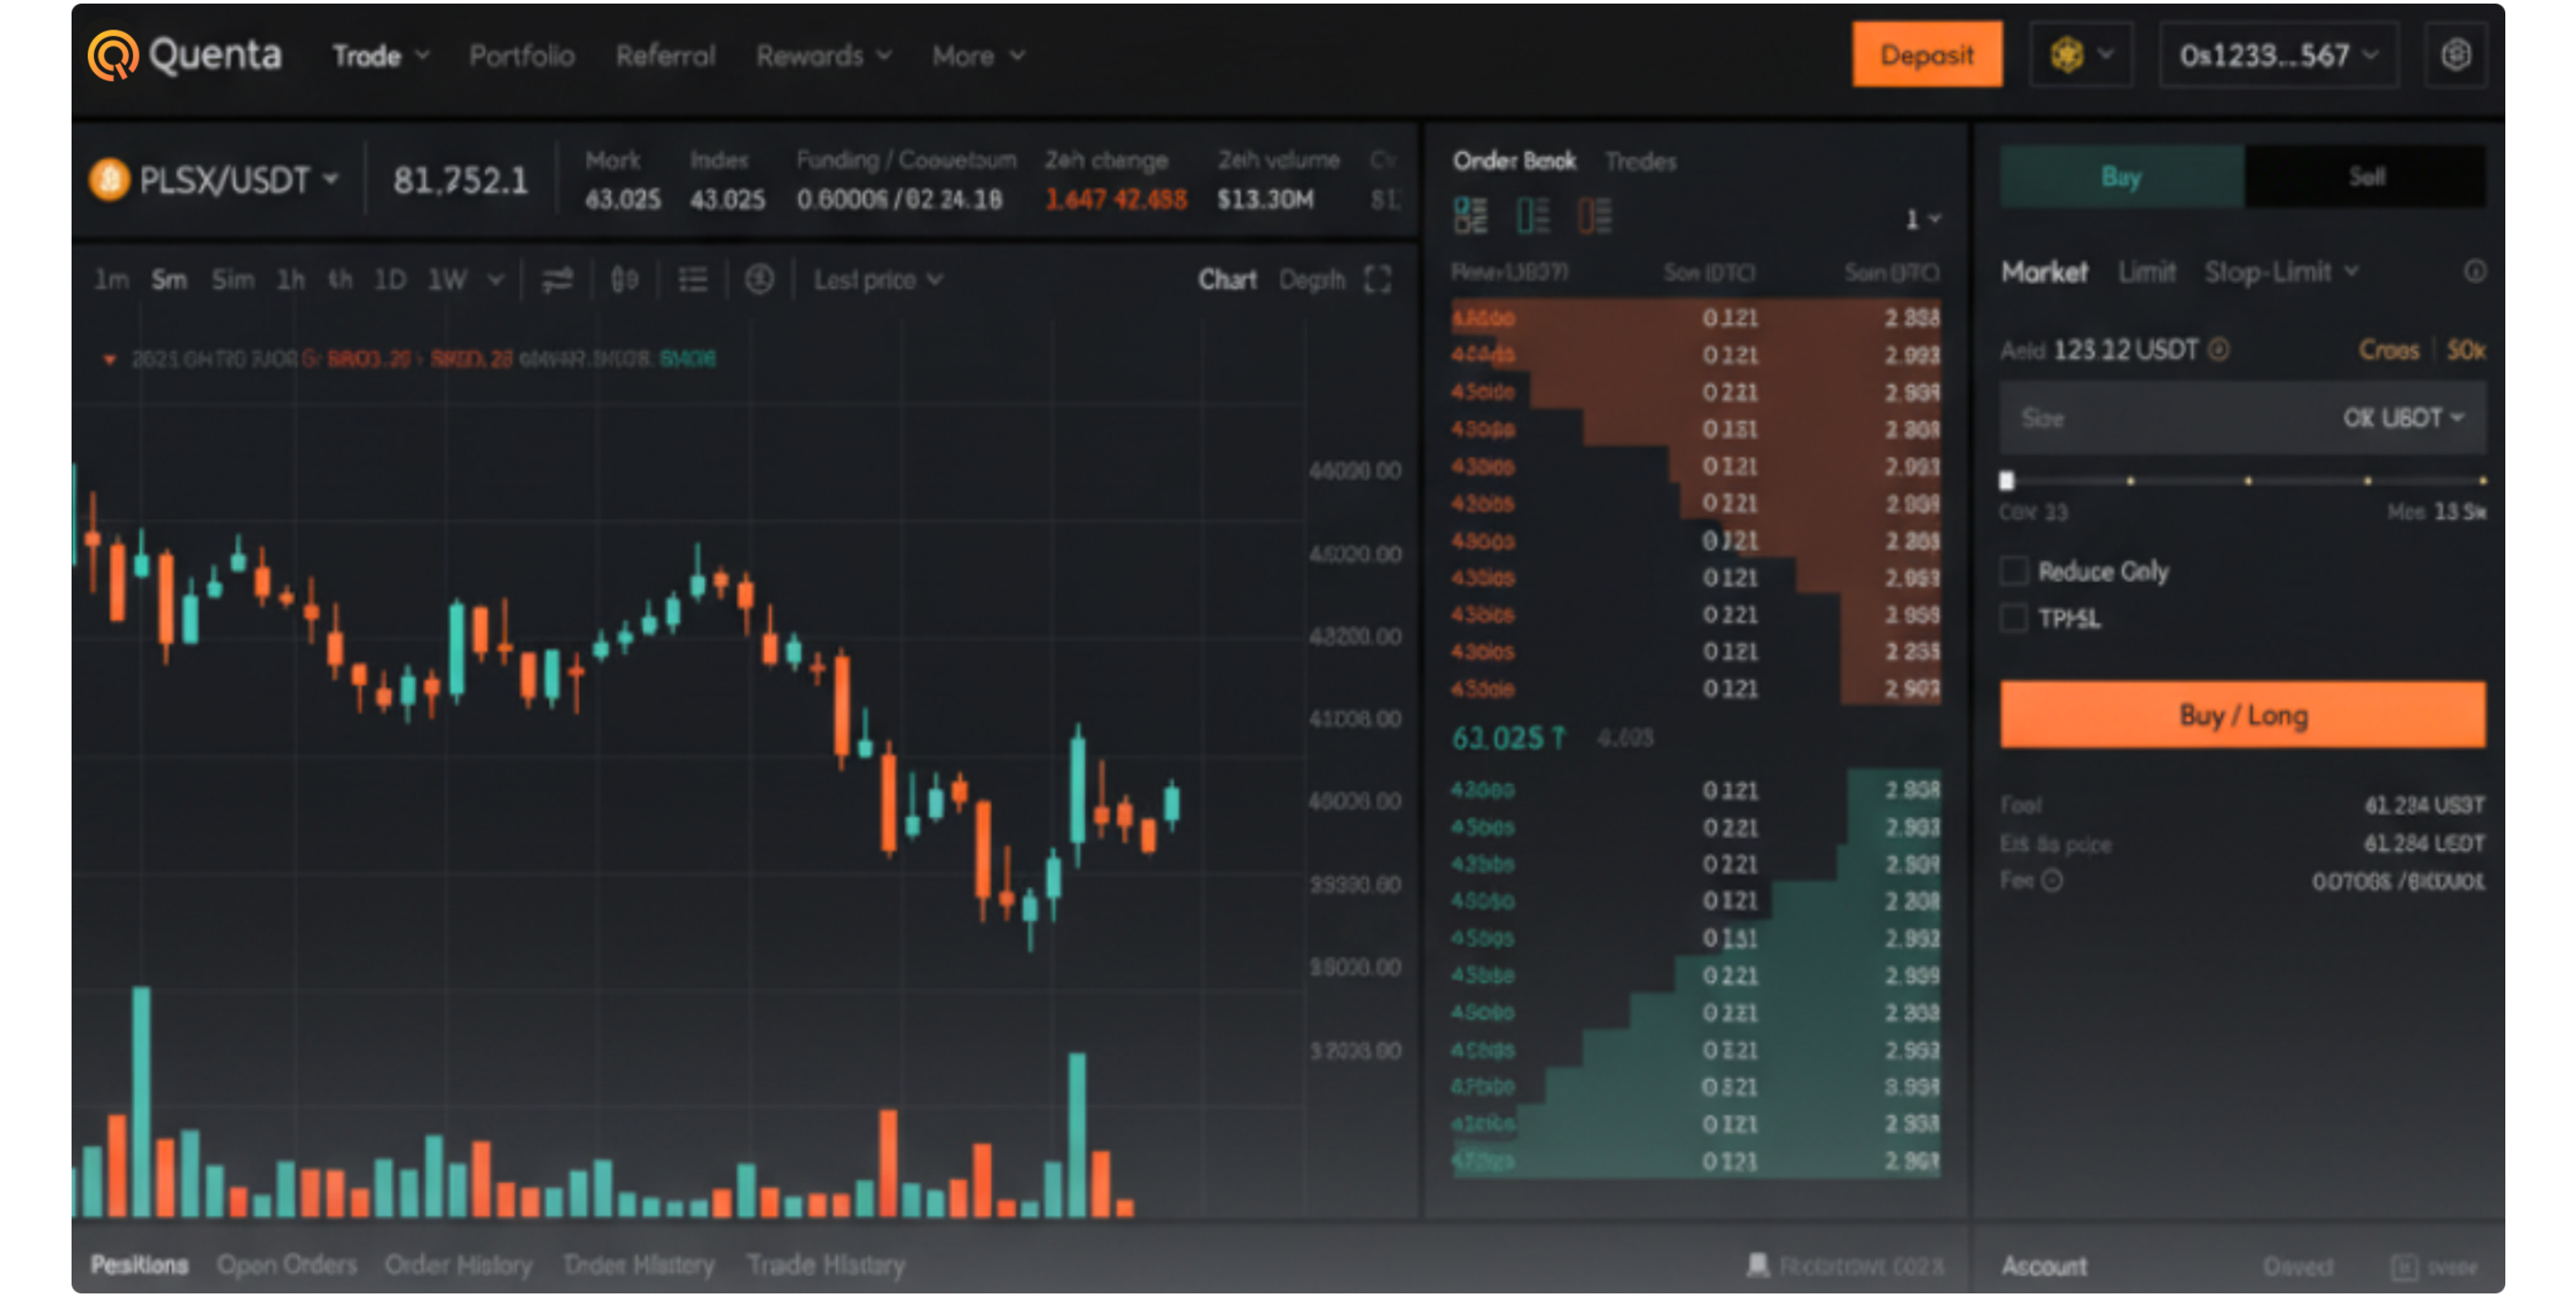Viewport: 2576px width, 1297px height.
Task: Show bids-only order book view icon
Action: pyautogui.click(x=1532, y=216)
